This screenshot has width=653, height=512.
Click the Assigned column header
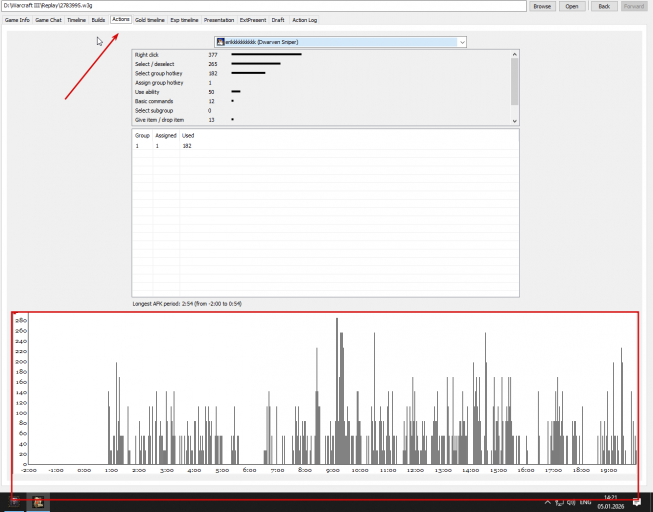click(x=166, y=135)
